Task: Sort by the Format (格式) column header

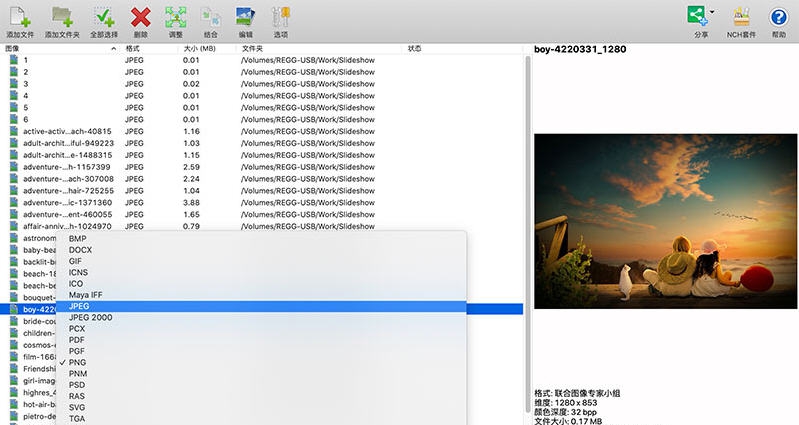Action: coord(151,48)
